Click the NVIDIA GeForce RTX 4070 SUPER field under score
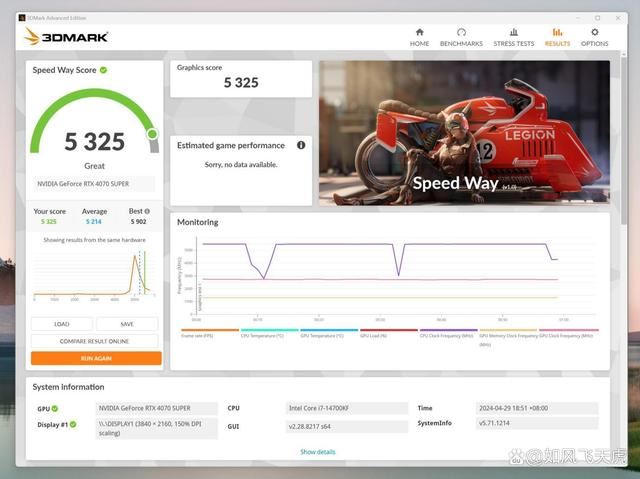Screen dimensions: 640x479 click(94, 184)
